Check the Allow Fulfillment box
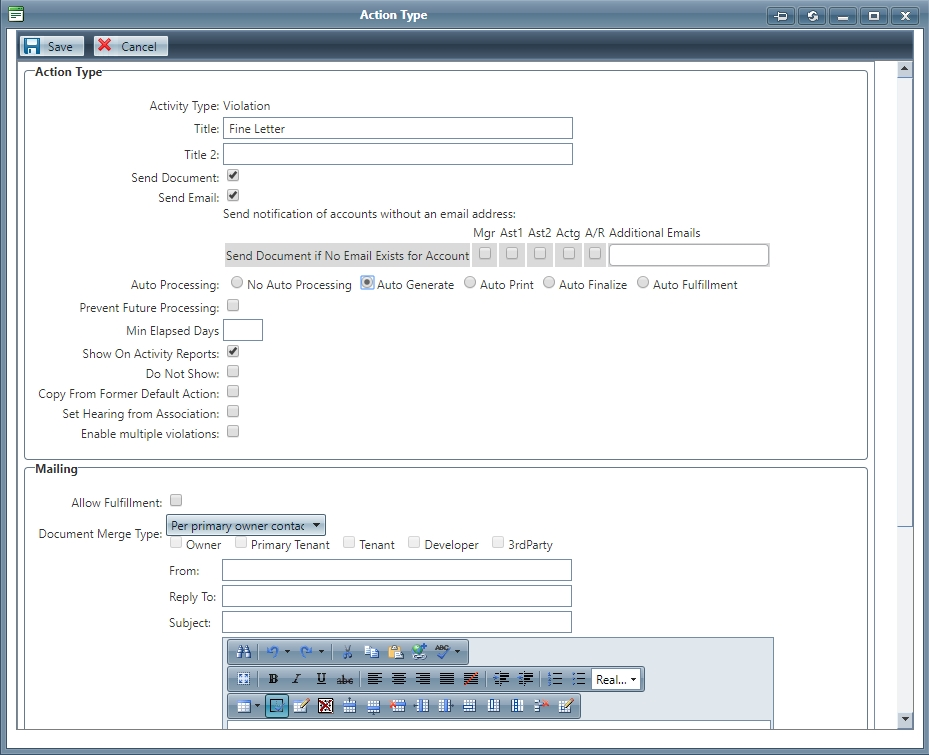 coord(175,500)
